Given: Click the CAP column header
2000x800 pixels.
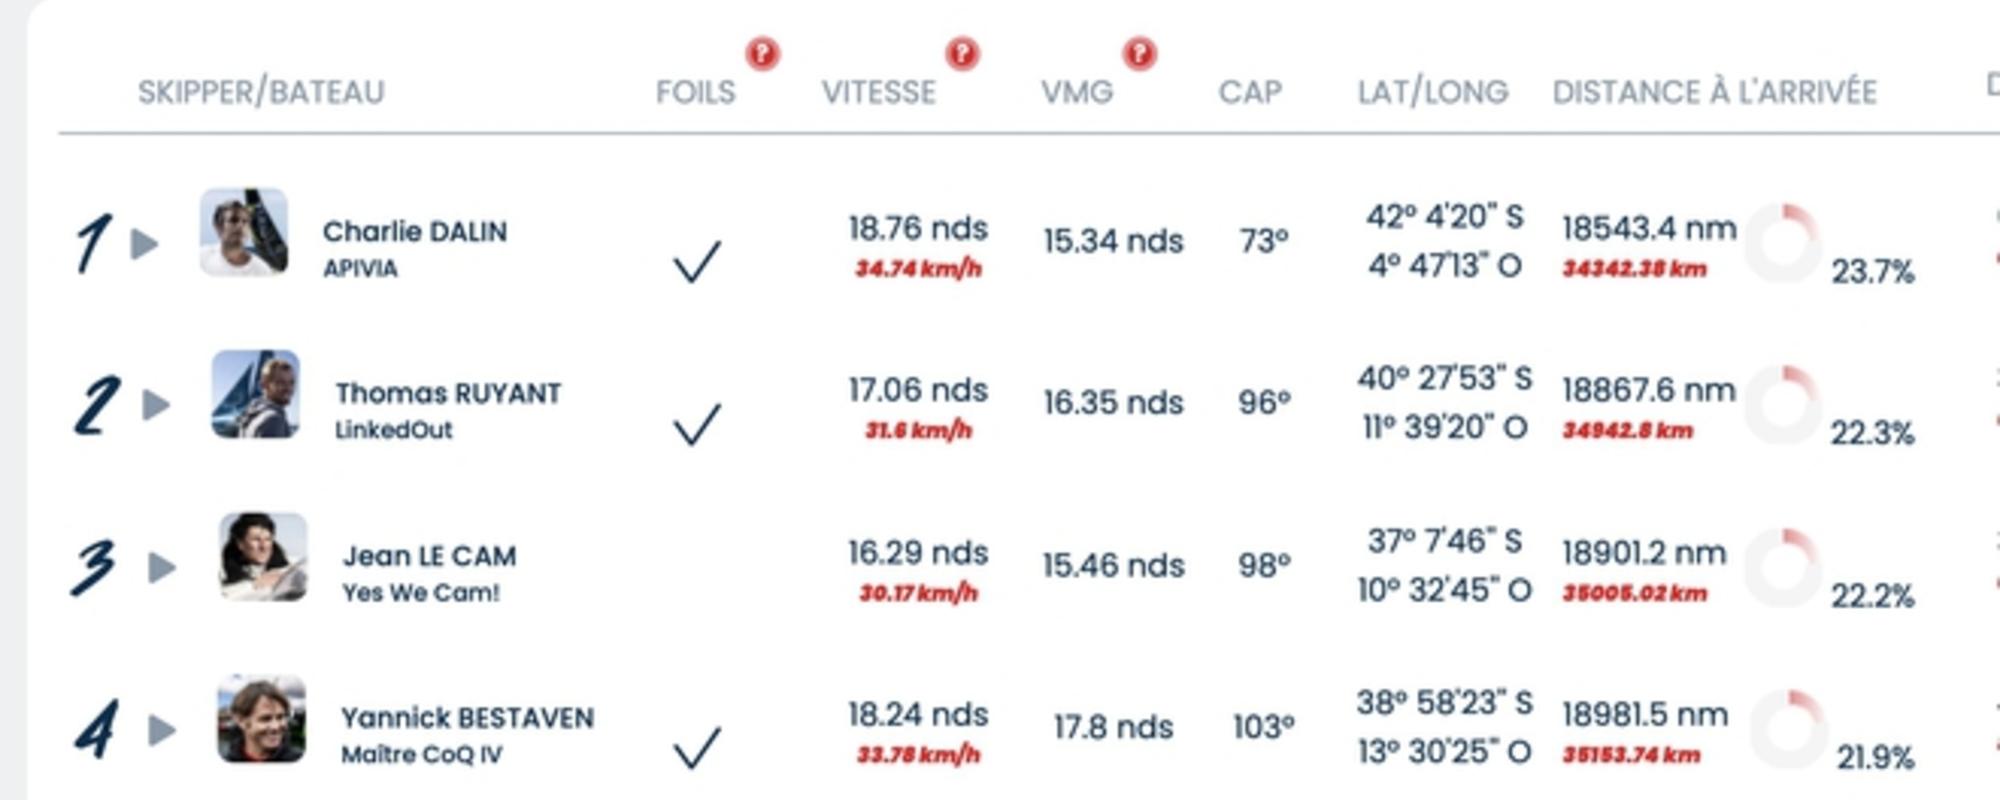Looking at the screenshot, I should (1250, 92).
